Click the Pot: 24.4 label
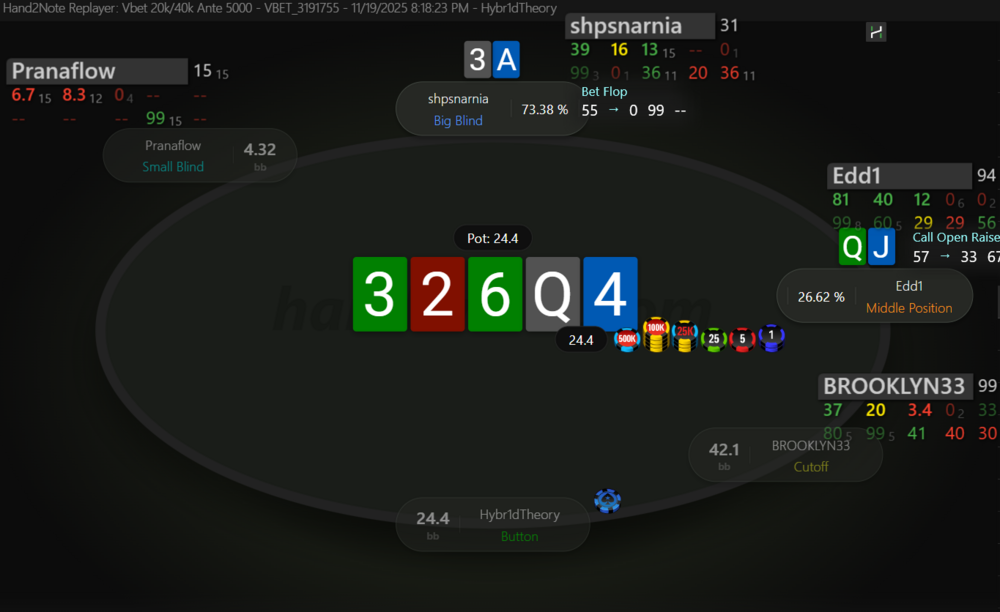The width and height of the screenshot is (1000, 612). (x=492, y=238)
